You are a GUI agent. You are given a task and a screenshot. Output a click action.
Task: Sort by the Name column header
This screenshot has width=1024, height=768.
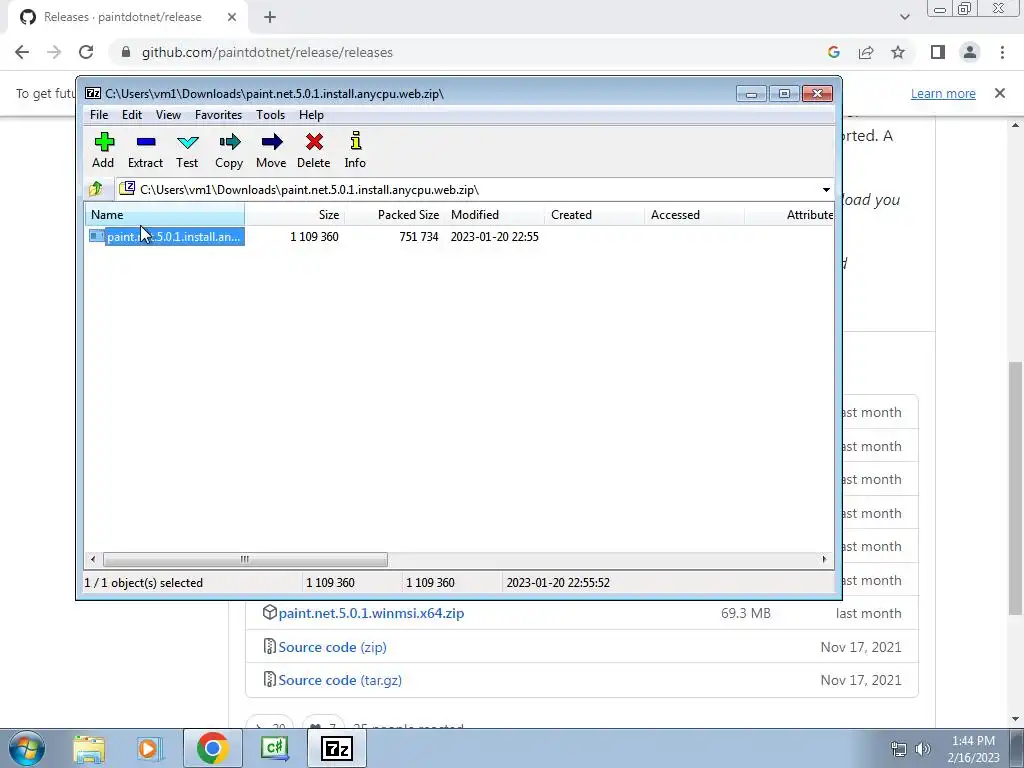click(x=165, y=215)
